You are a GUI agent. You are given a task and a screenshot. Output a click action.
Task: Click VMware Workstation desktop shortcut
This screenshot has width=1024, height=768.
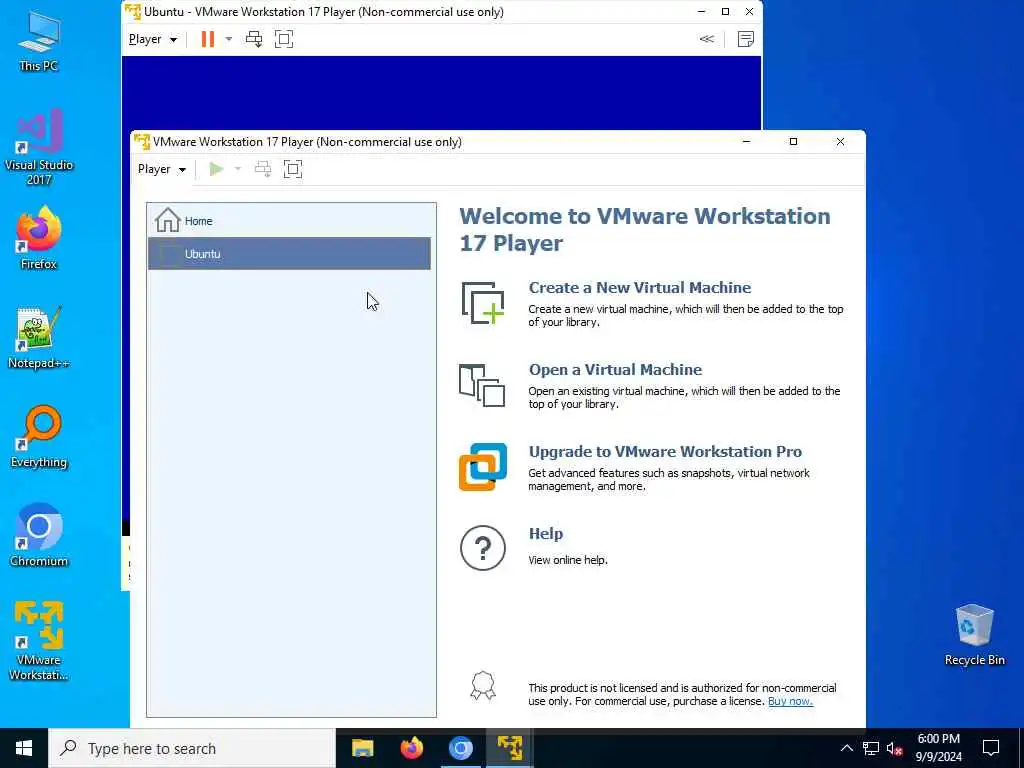point(39,641)
